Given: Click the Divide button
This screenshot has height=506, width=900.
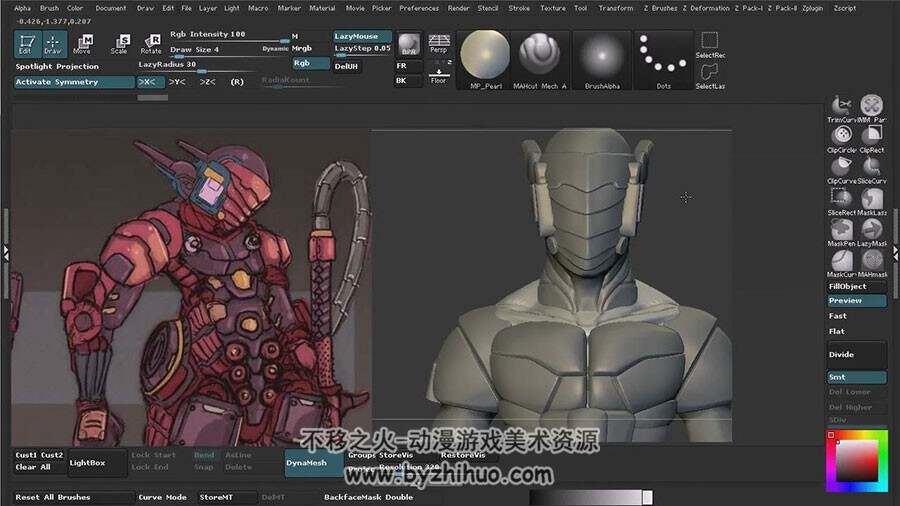Looking at the screenshot, I should (856, 355).
